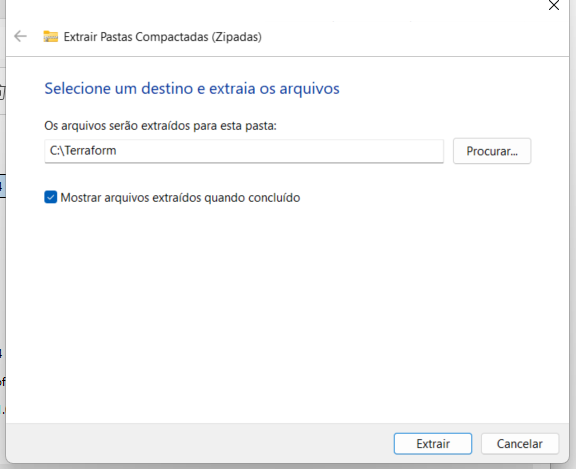Viewport: 576px width, 469px height.
Task: Click the blank title bar area above the header
Action: (x=257, y=9)
